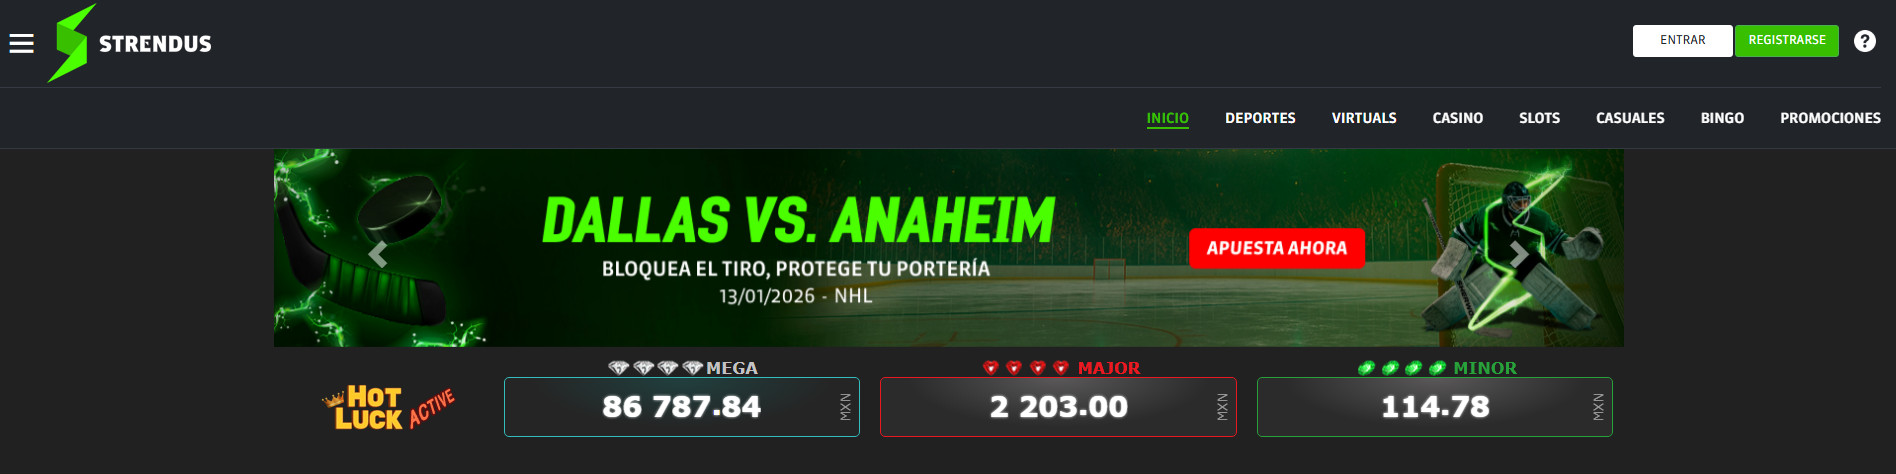Select the INICIO nav tab

point(1167,118)
